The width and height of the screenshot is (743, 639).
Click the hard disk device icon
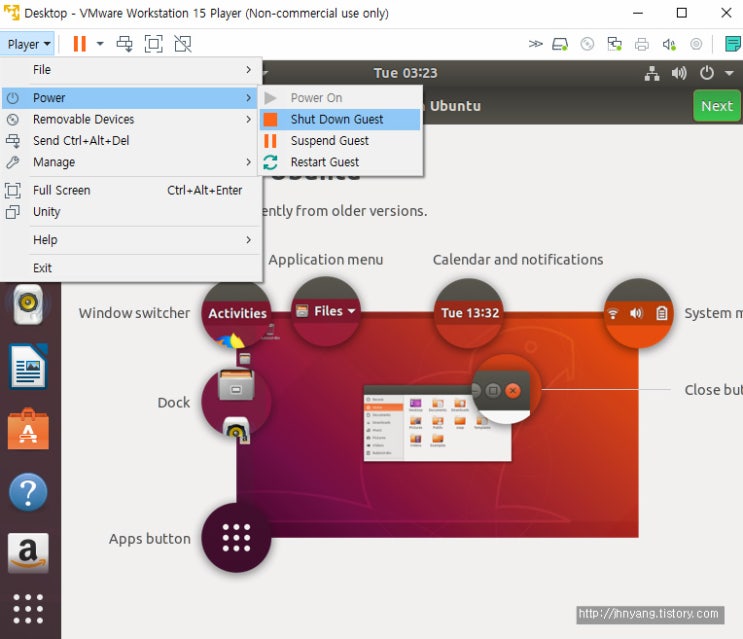point(560,45)
